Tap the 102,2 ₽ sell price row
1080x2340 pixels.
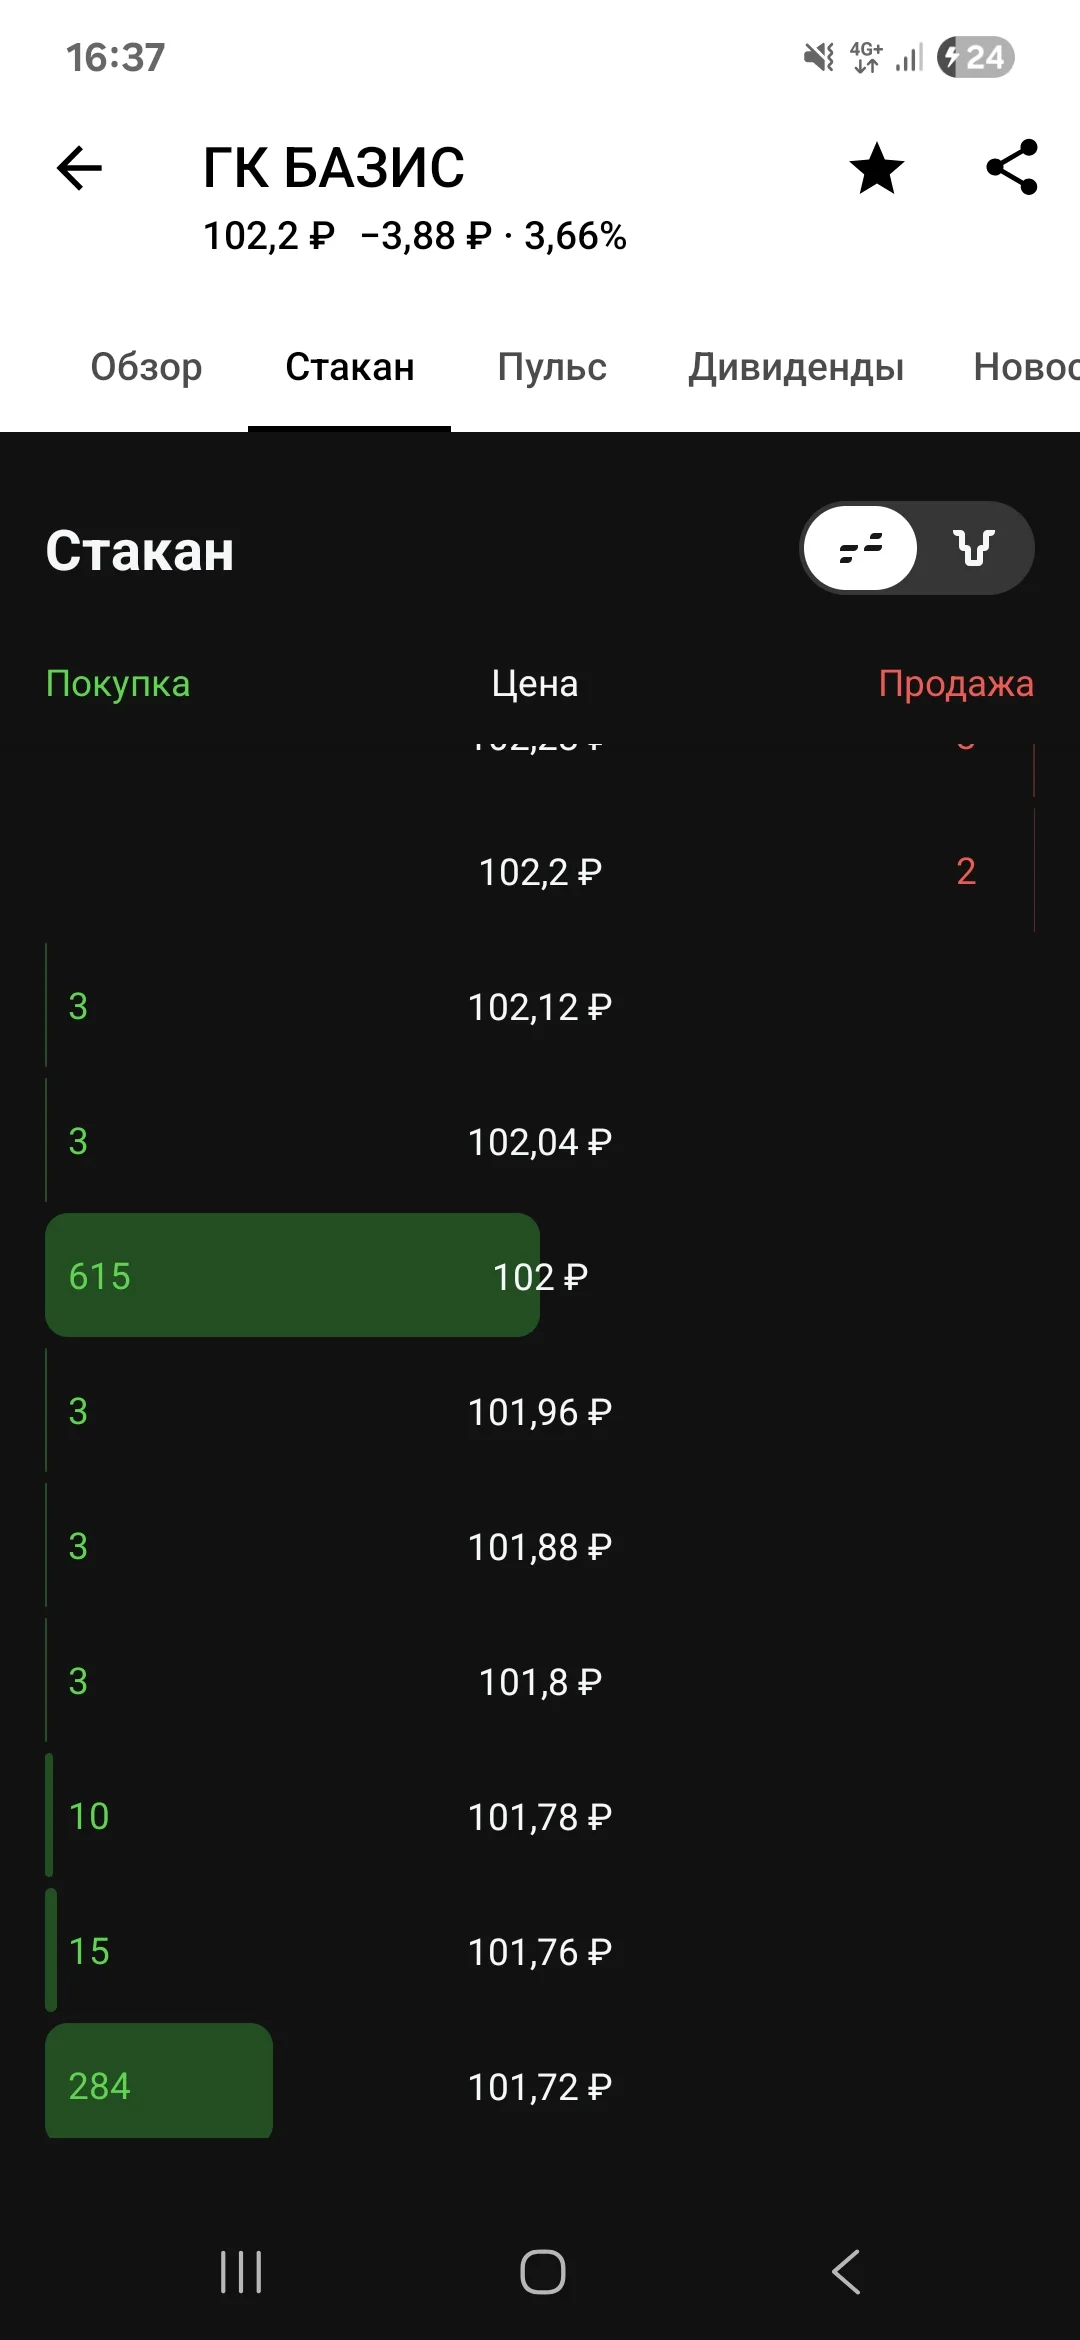540,871
